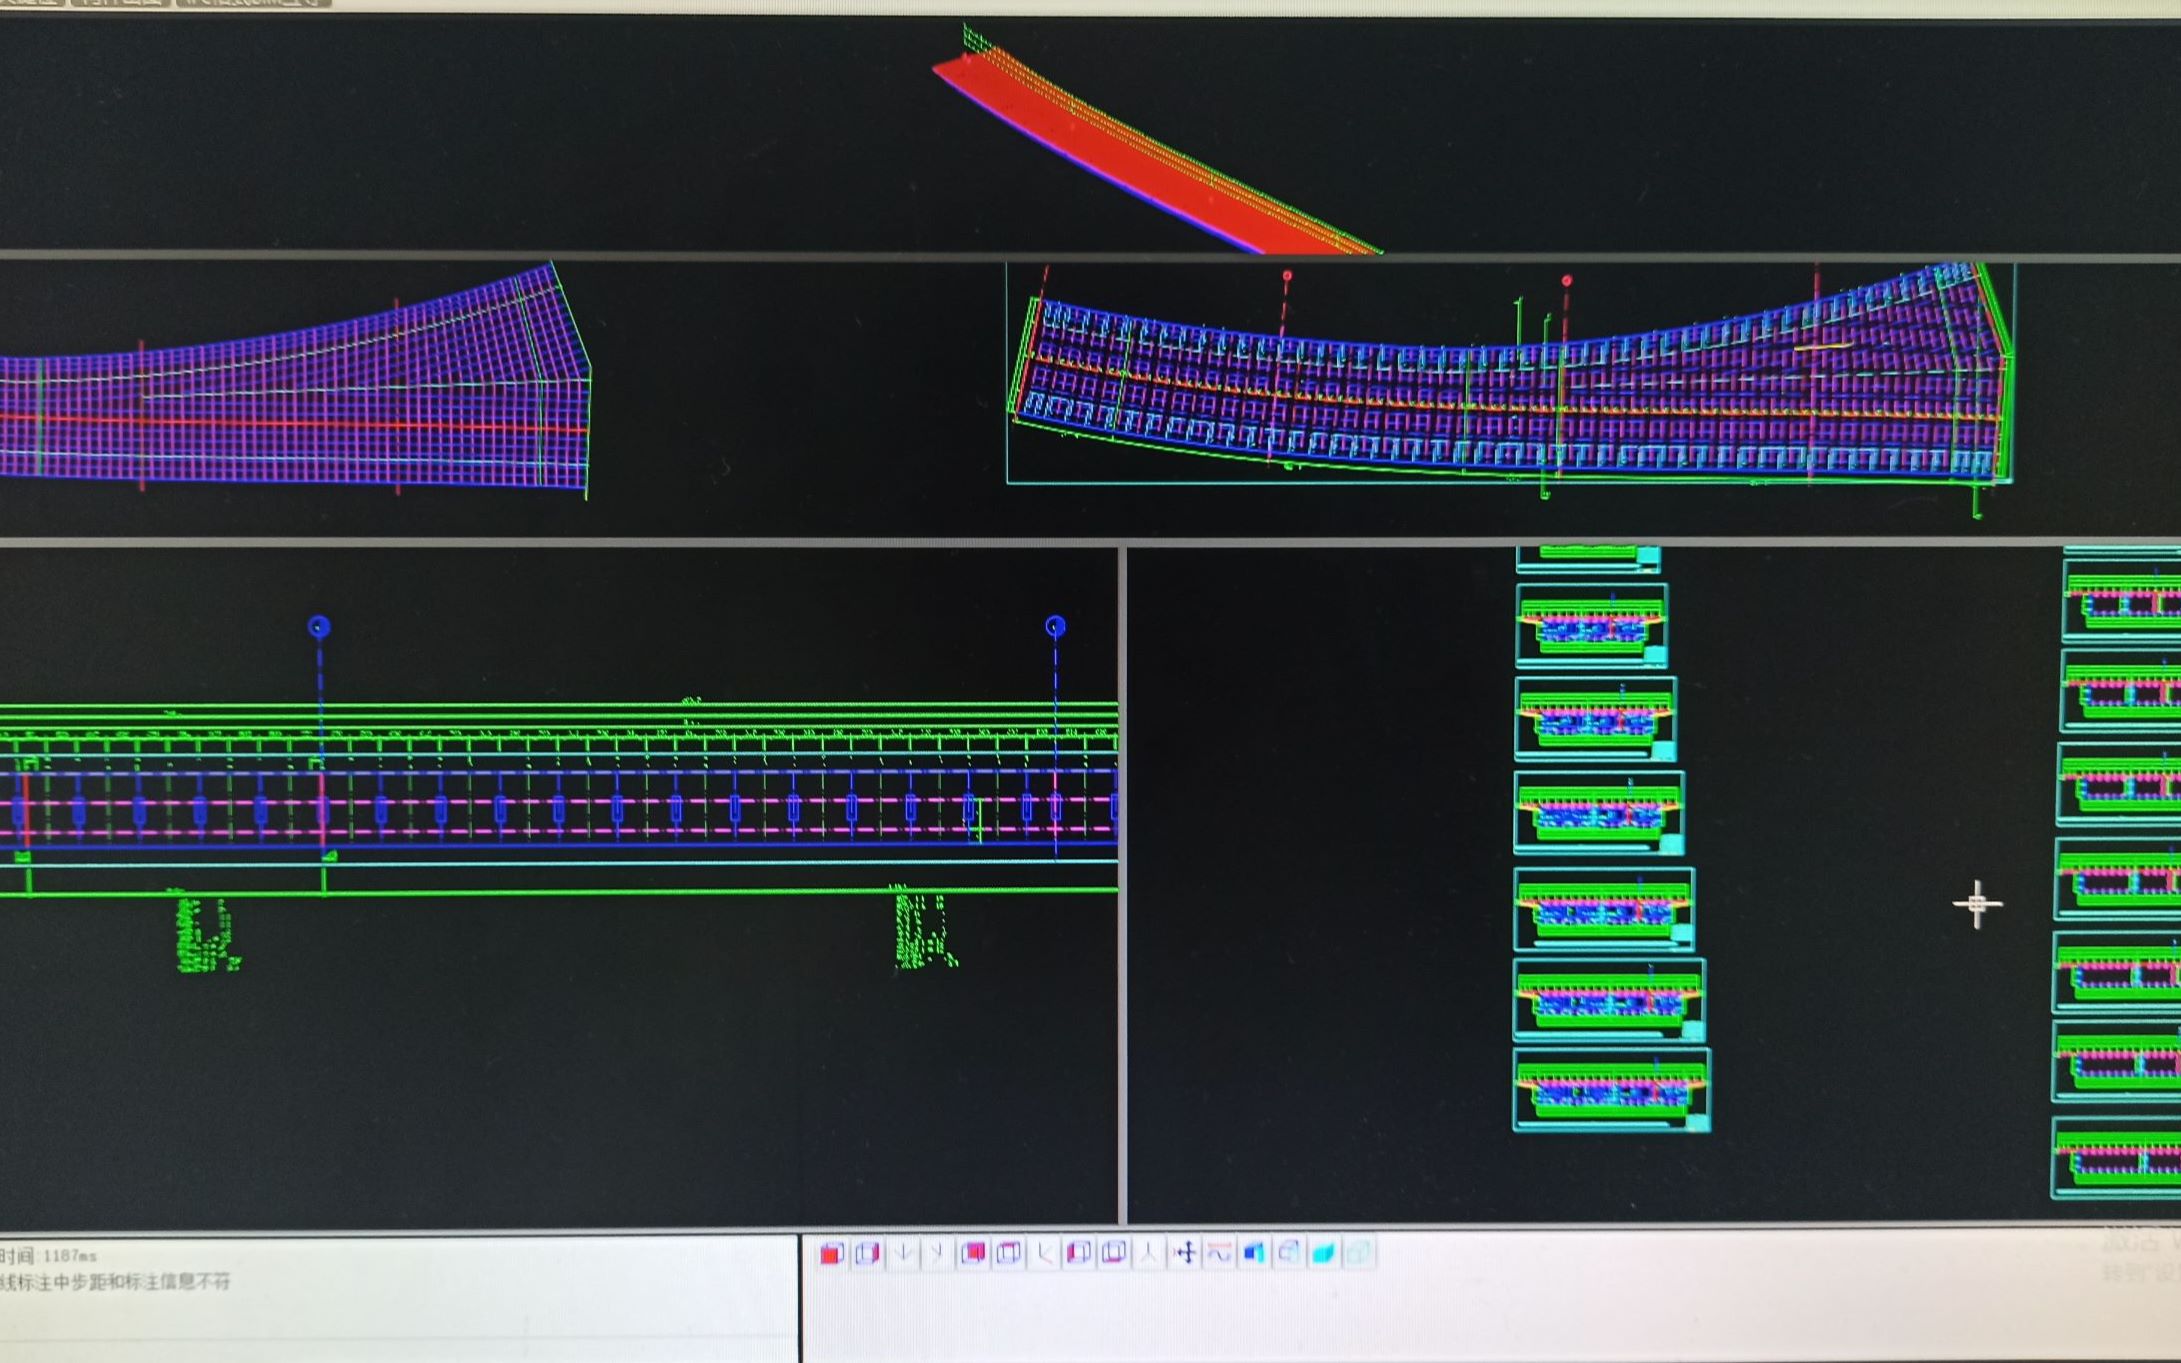Activate the four-arrow pan move tool
Viewport: 2181px width, 1363px height.
1186,1253
